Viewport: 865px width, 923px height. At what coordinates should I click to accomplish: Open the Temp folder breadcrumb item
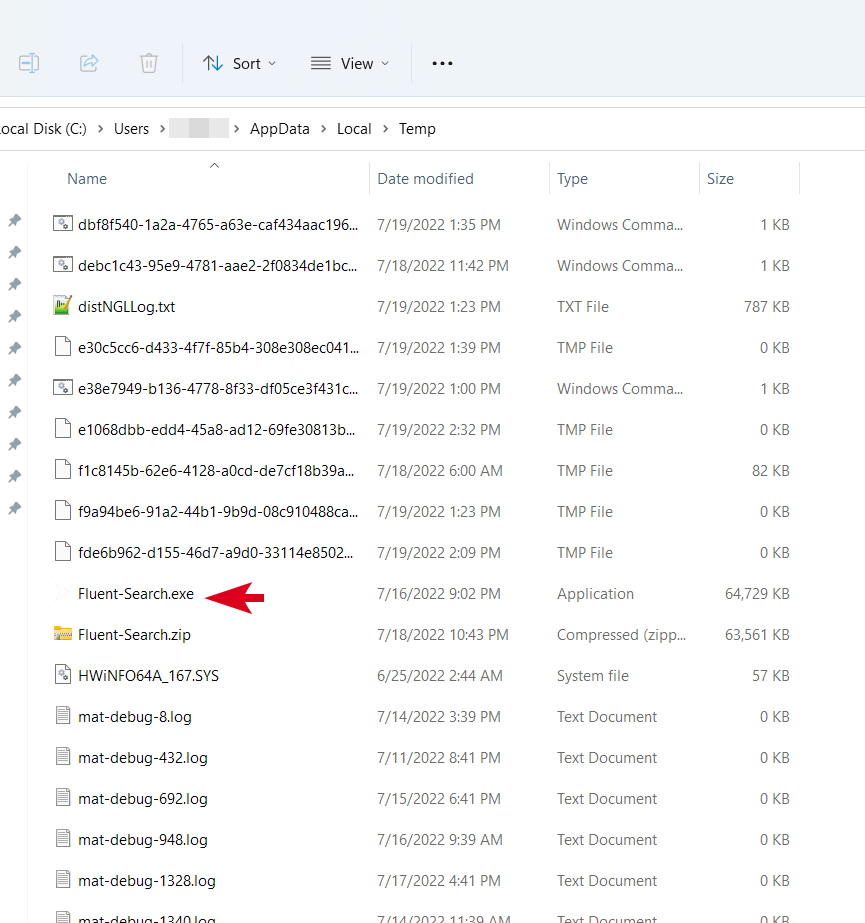pos(417,128)
